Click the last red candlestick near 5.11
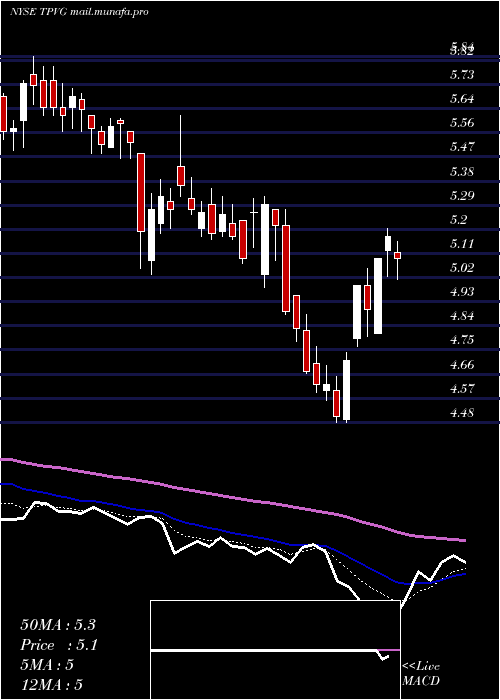The image size is (500, 700). click(397, 255)
